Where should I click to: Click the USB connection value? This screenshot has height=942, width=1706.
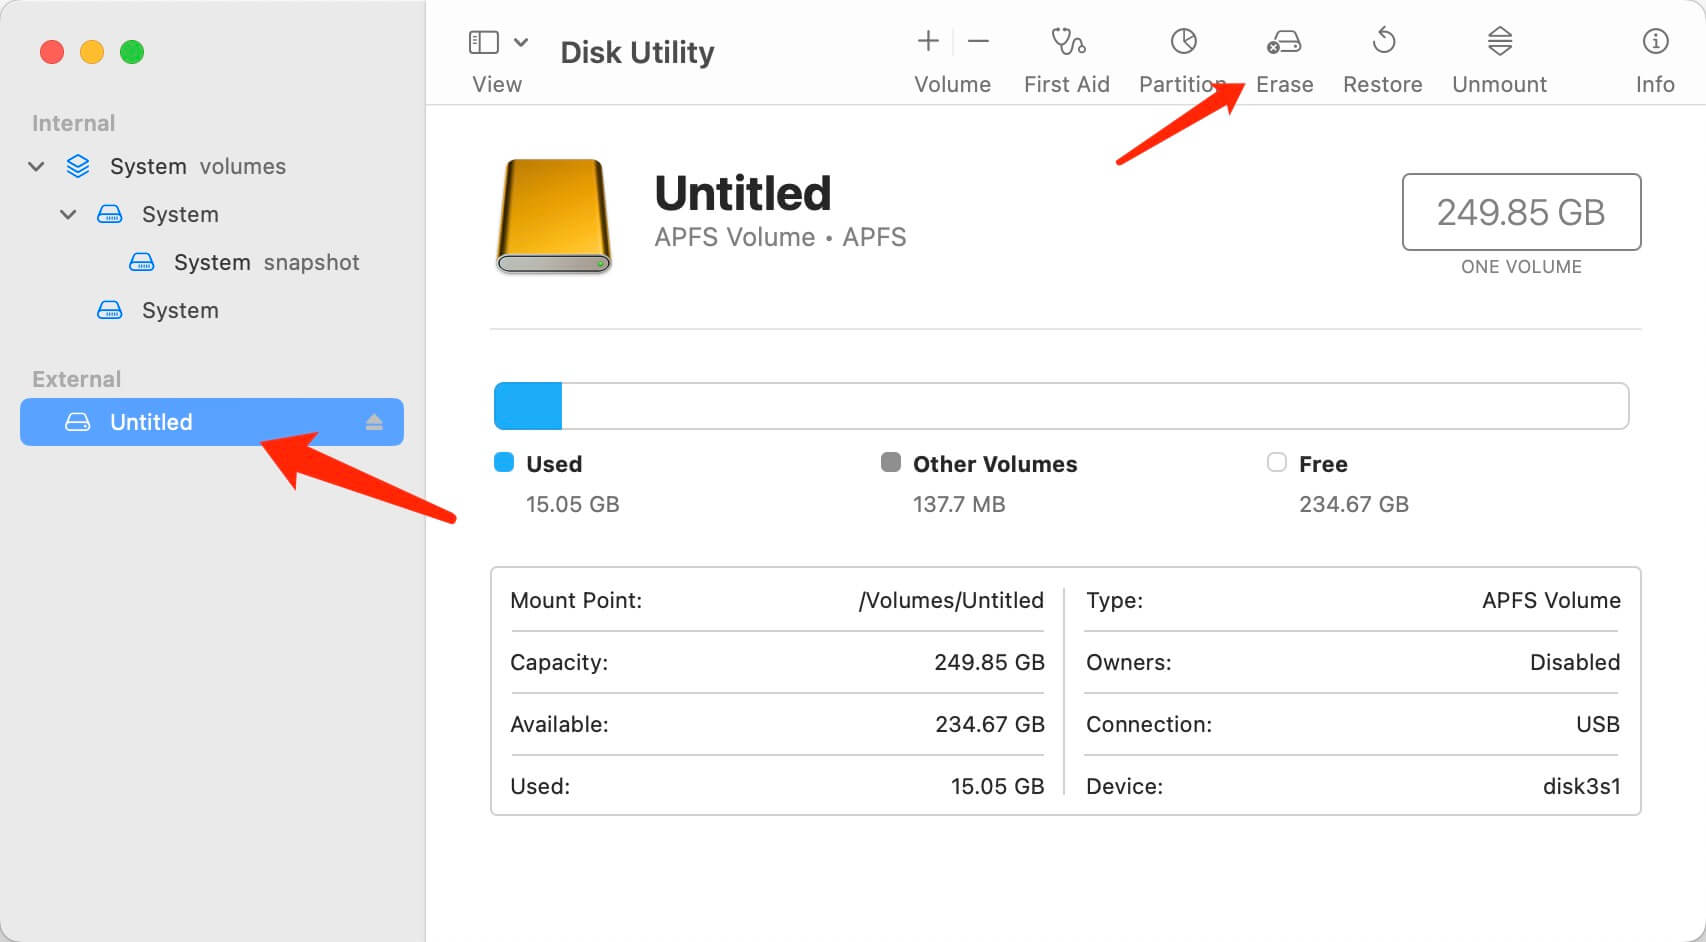click(x=1598, y=724)
